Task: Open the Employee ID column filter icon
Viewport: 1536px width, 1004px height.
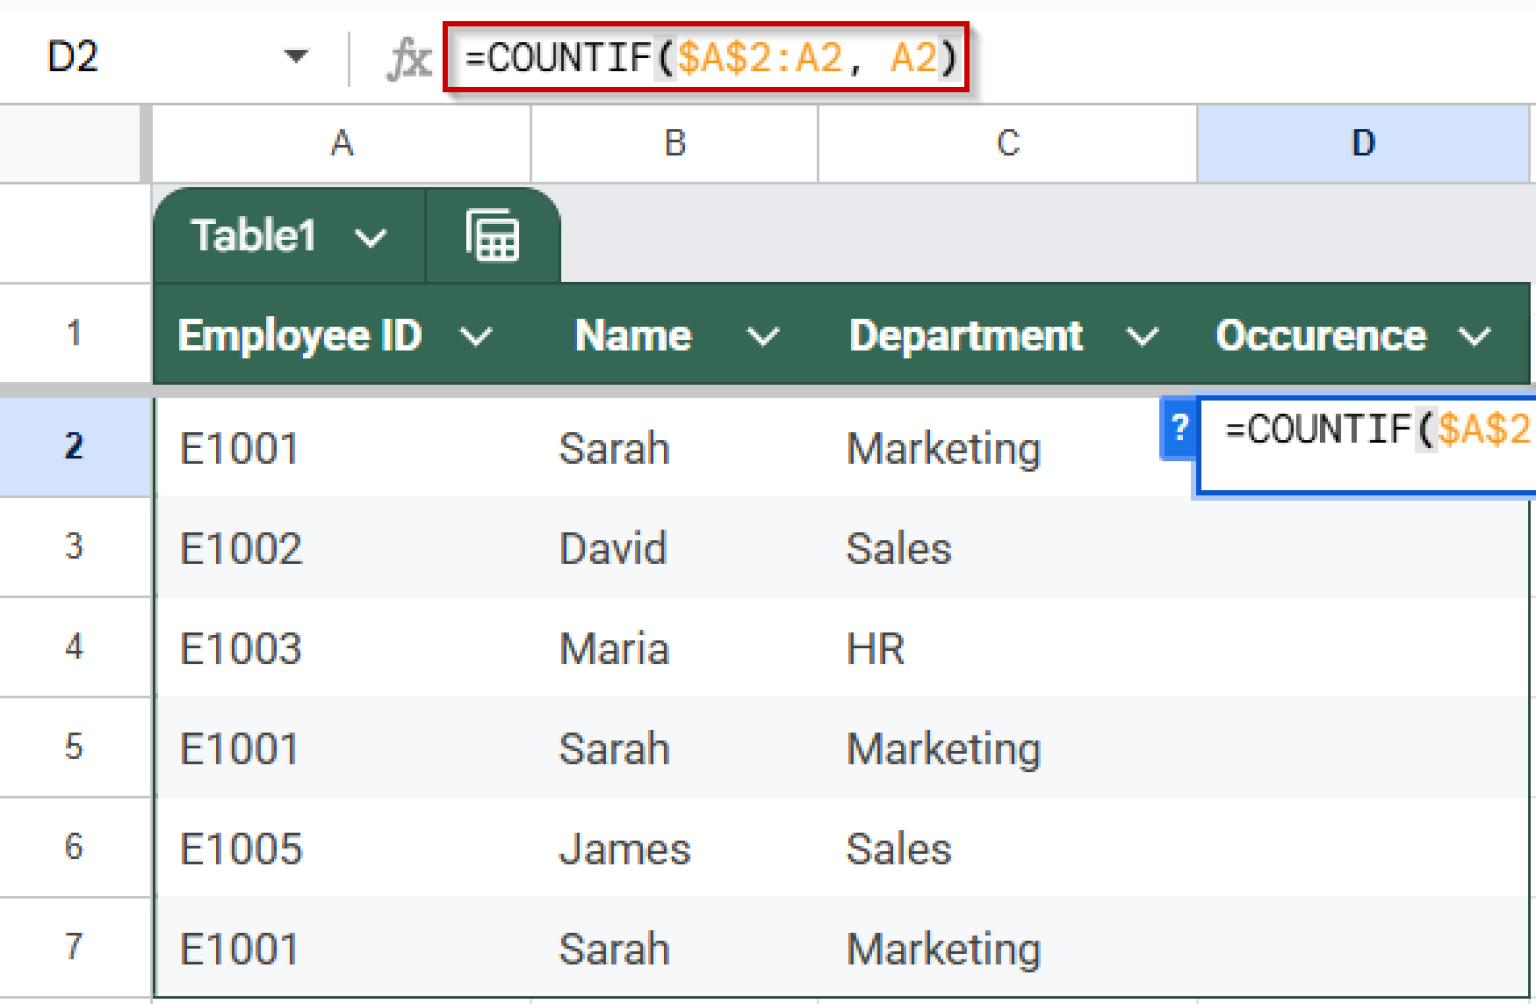Action: click(477, 336)
